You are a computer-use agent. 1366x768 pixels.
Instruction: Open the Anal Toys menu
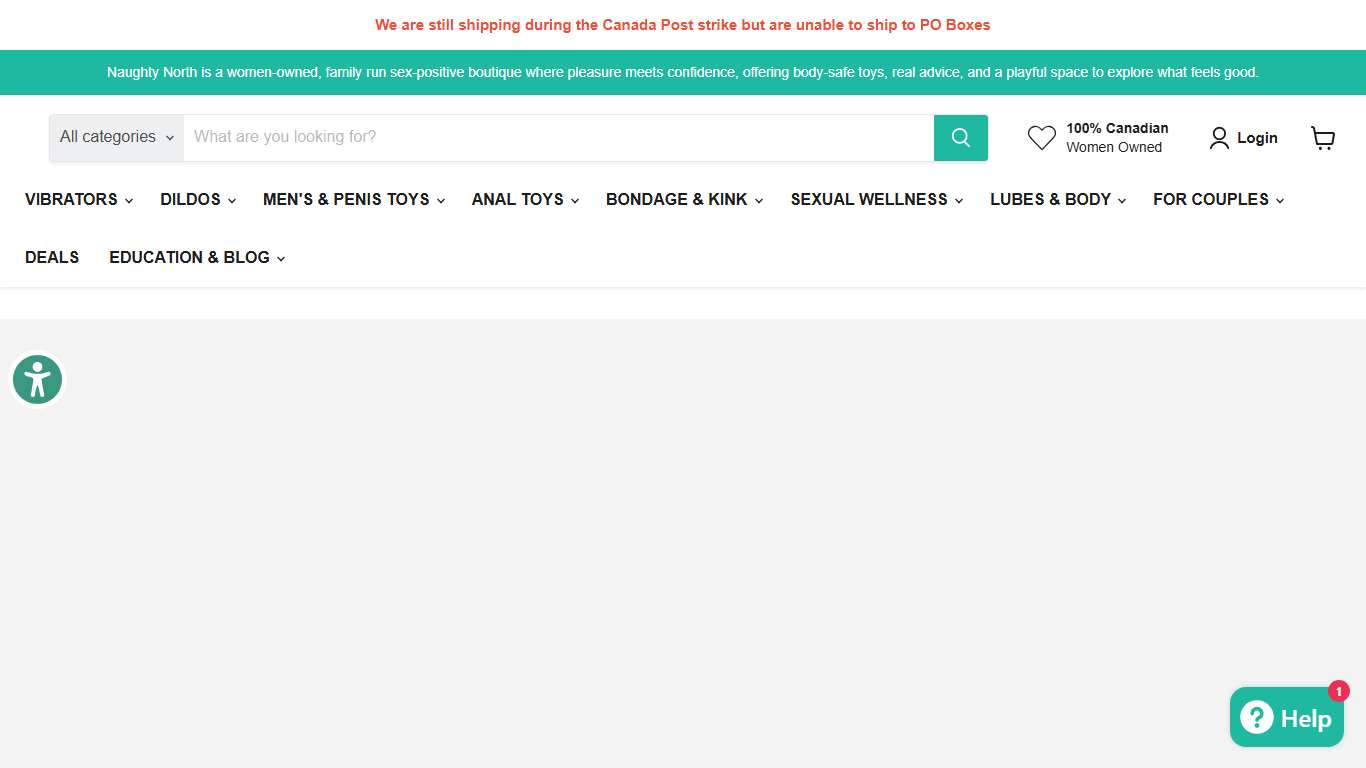tap(524, 200)
